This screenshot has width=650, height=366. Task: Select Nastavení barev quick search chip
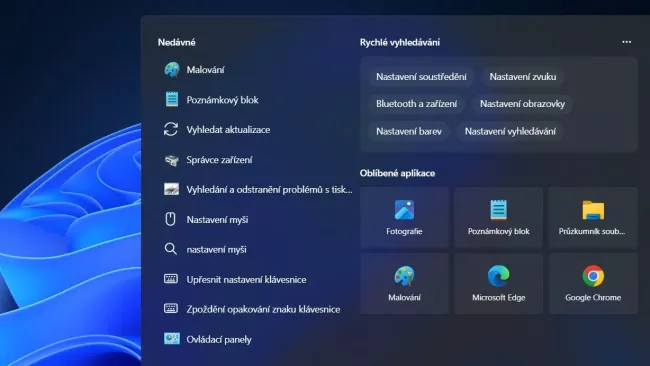409,131
